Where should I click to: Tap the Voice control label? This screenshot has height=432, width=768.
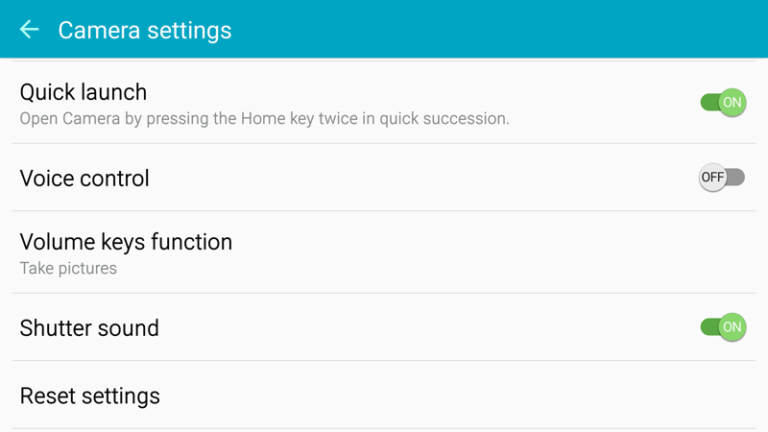point(85,178)
